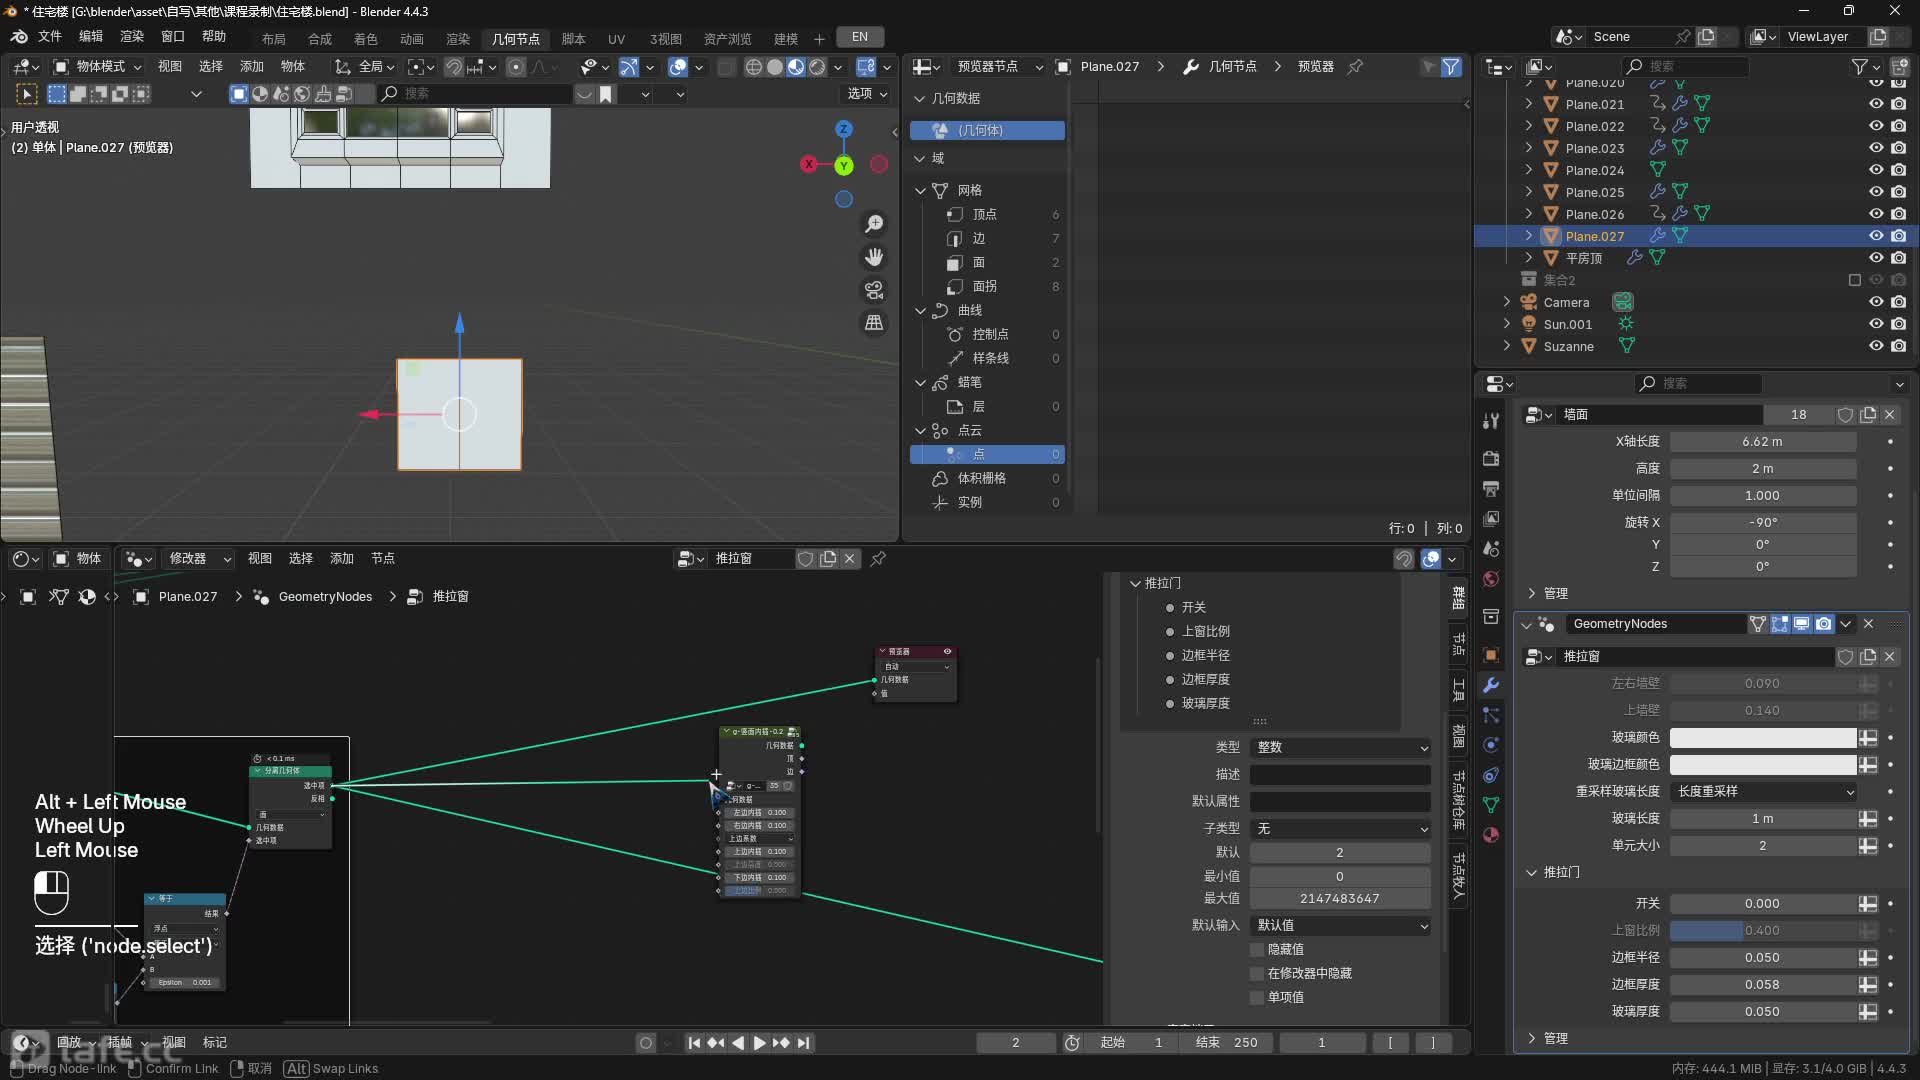Open the Render properties tab icon
Screen dimensions: 1920x1080
[1491, 458]
